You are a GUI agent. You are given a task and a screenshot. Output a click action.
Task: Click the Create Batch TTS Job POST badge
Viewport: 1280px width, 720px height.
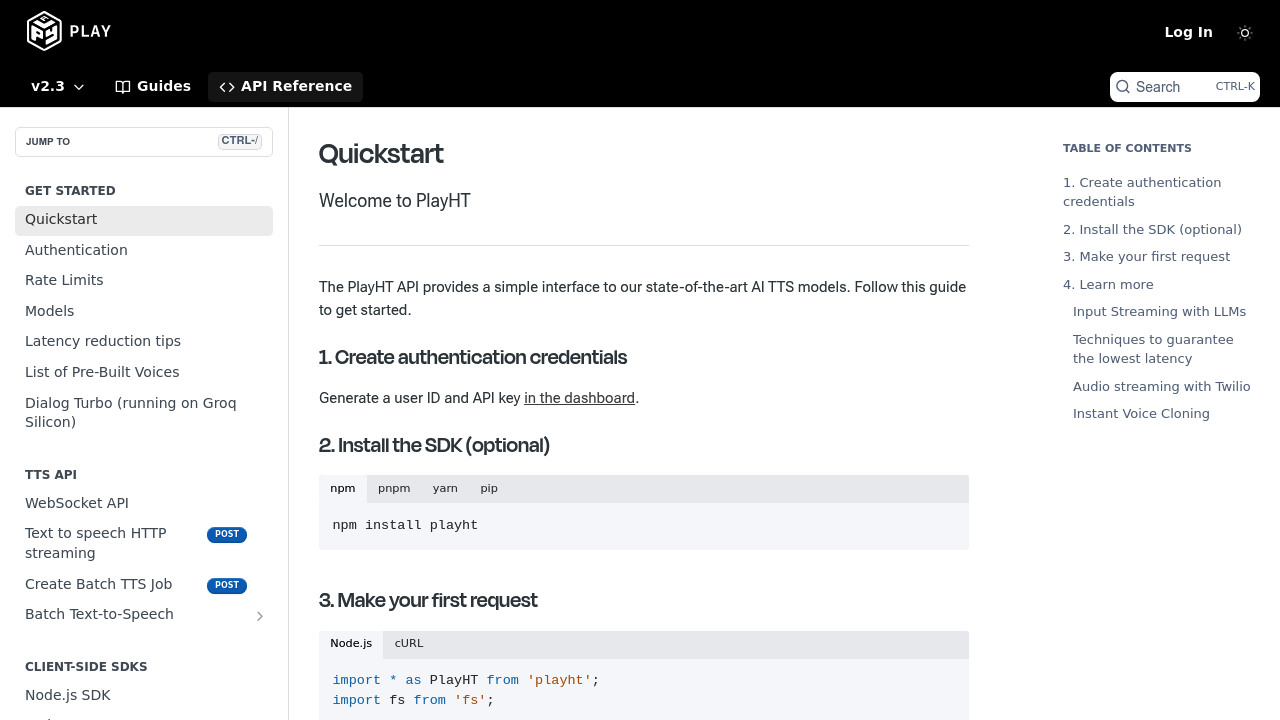pyautogui.click(x=227, y=586)
